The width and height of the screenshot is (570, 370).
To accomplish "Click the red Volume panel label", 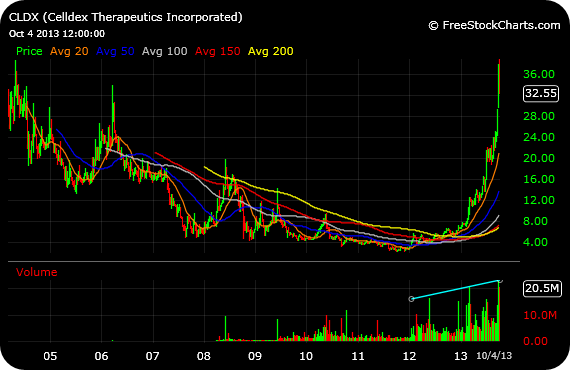I will coord(36,272).
